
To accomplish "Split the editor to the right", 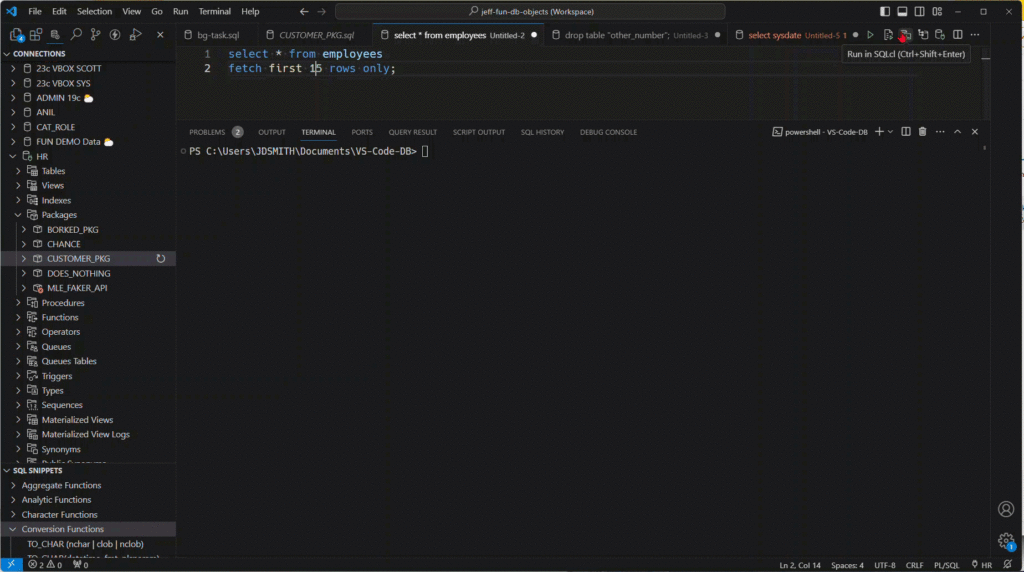I will 957,35.
